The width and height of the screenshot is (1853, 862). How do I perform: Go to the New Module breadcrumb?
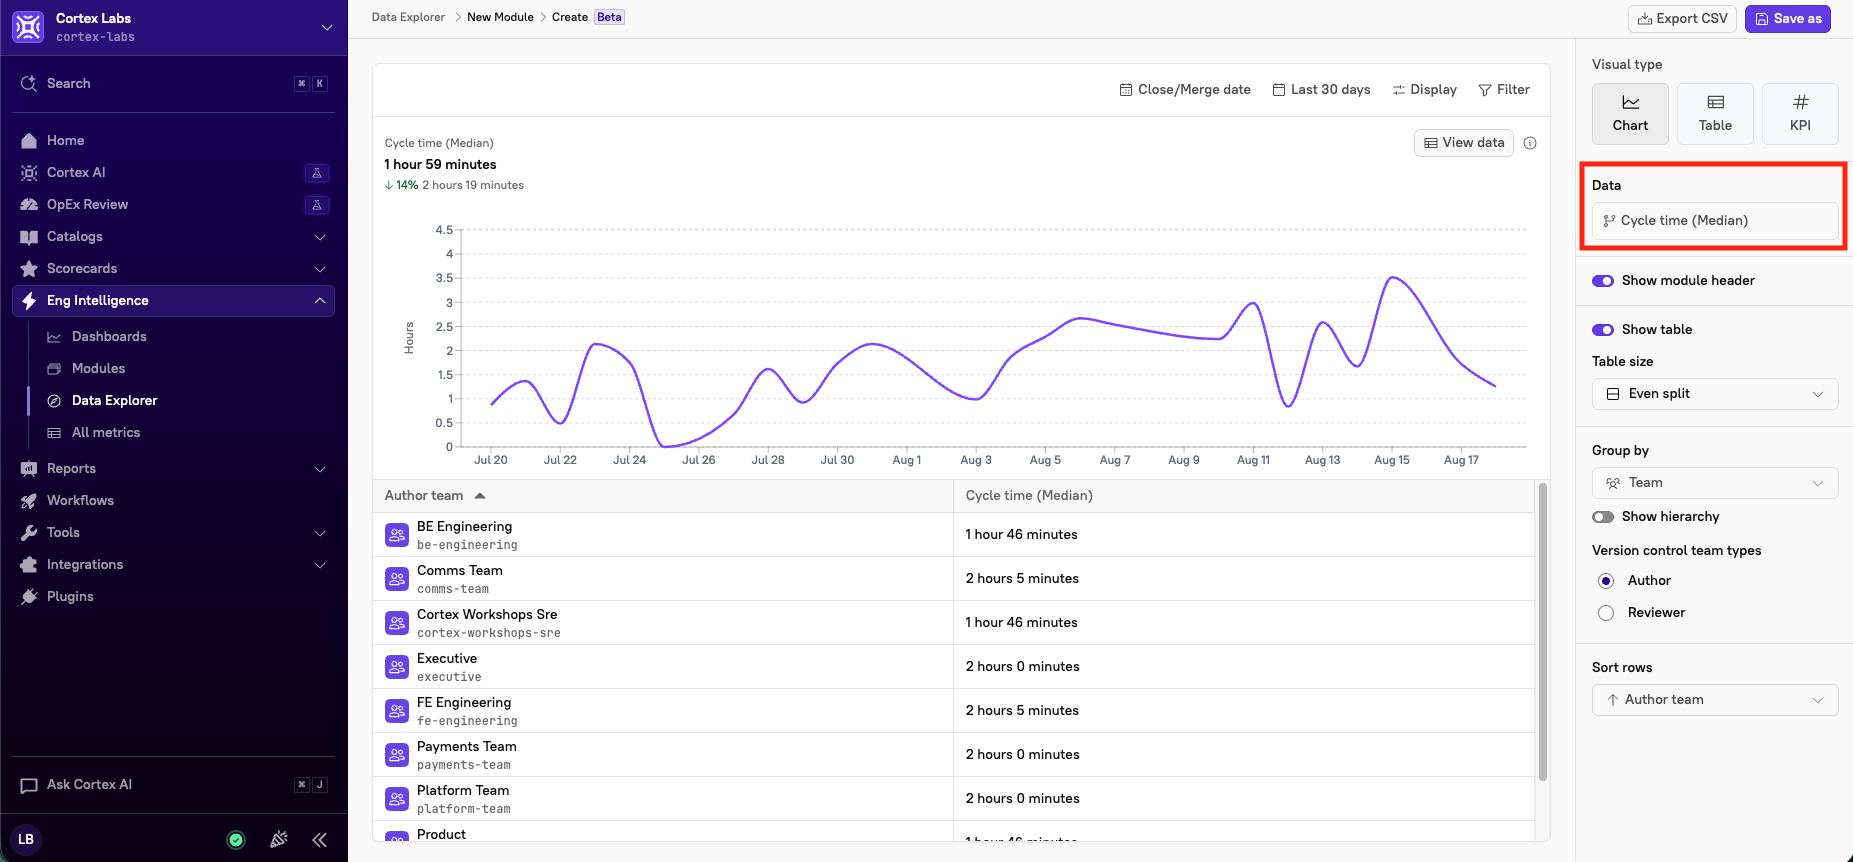500,17
